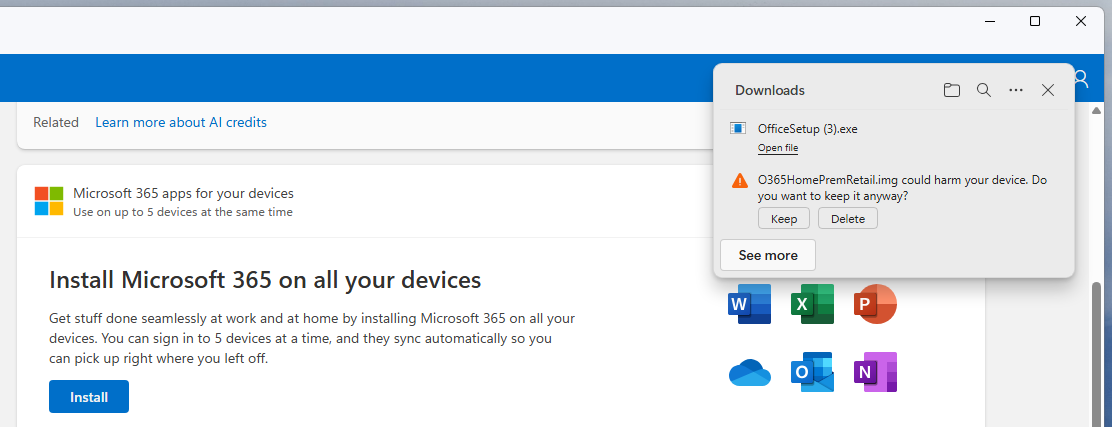Click the blue Install button
Viewport: 1112px width, 427px height.
click(x=89, y=396)
